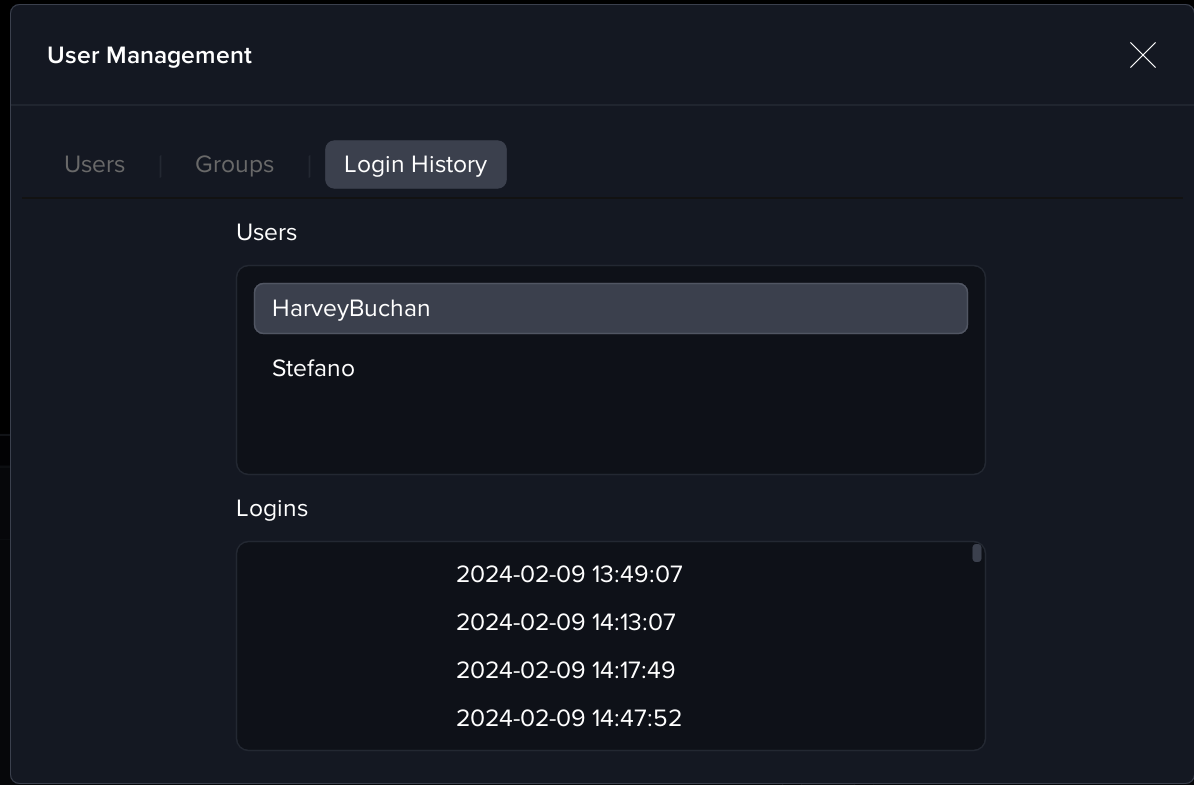Image resolution: width=1194 pixels, height=785 pixels.
Task: Open the Groups tab
Action: [x=234, y=164]
